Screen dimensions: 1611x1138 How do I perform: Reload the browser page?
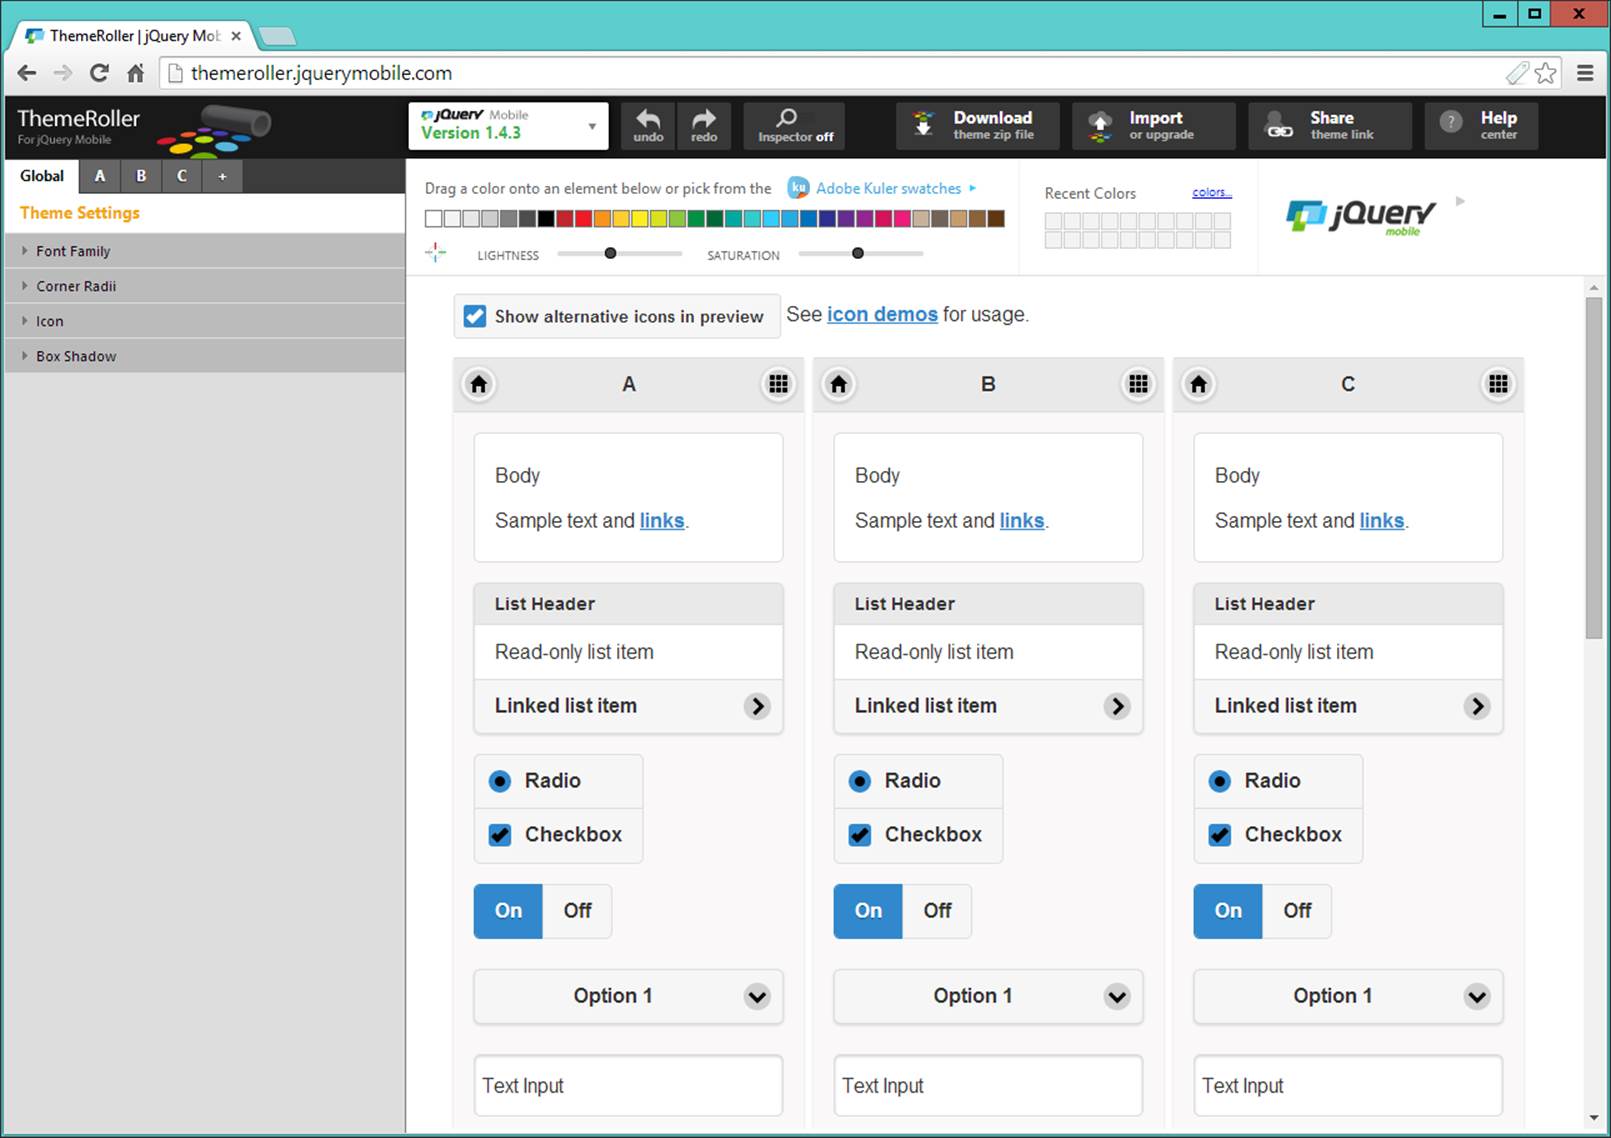tap(99, 73)
